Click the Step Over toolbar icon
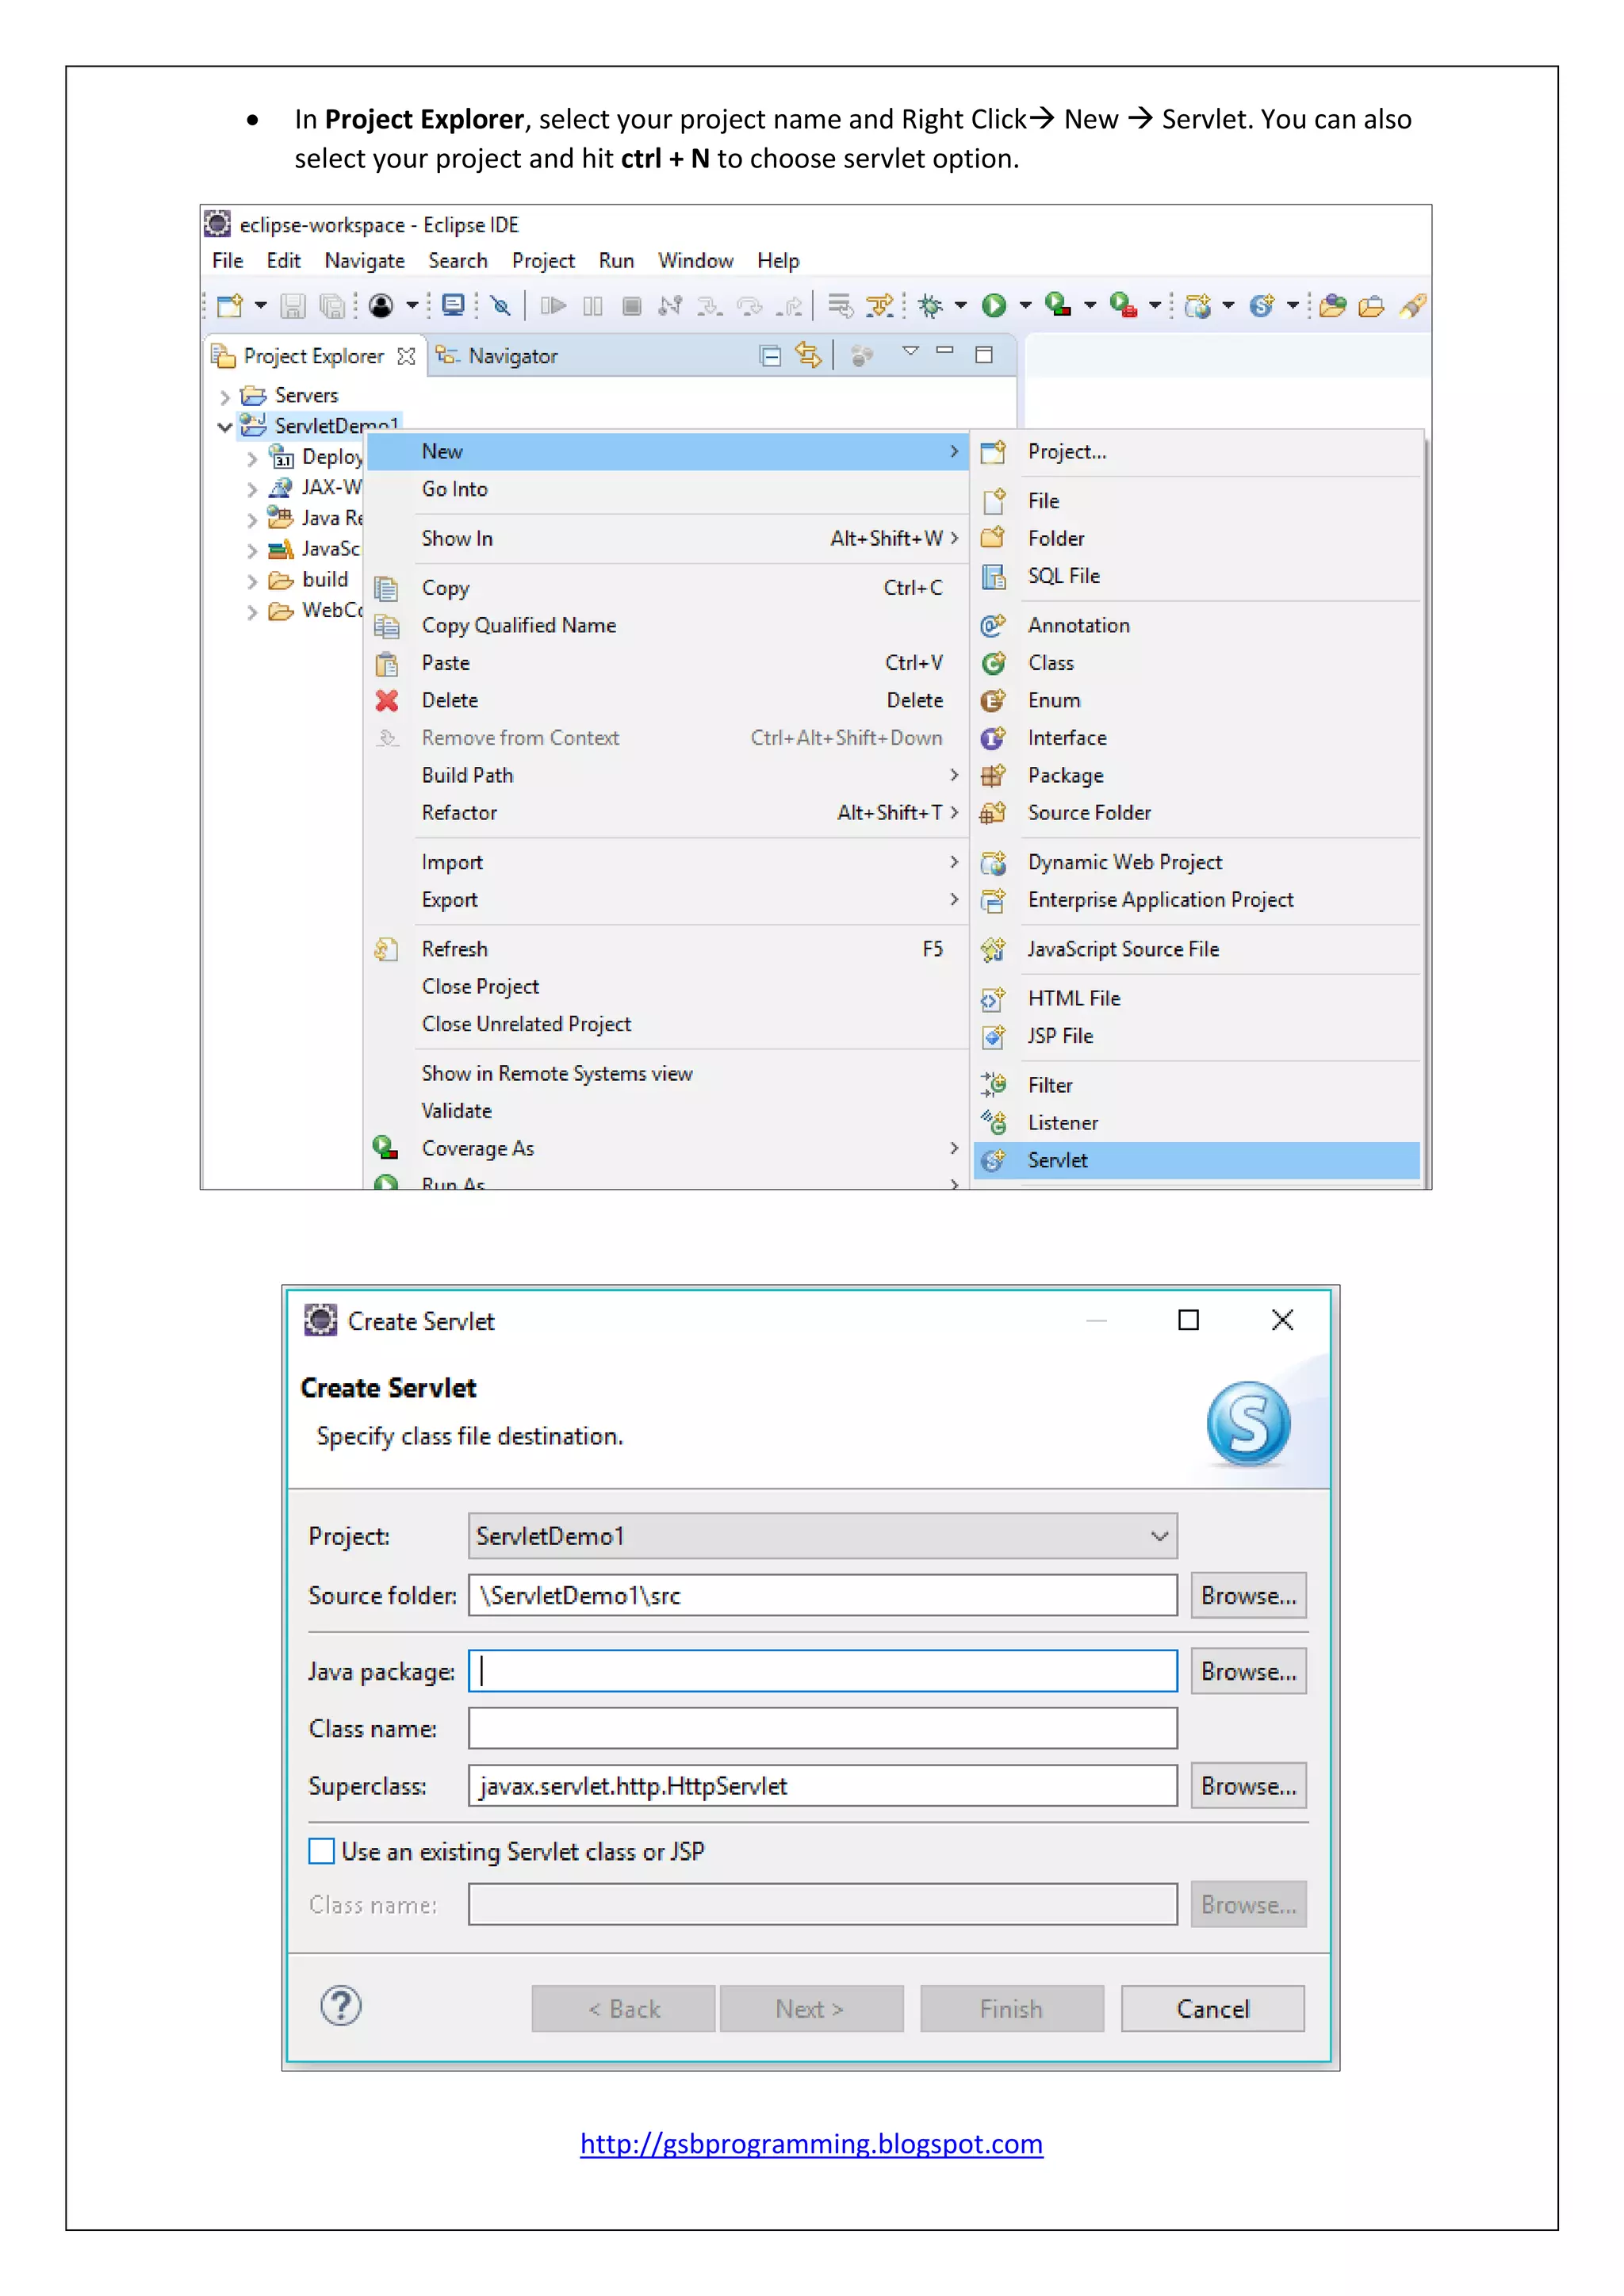1624x2296 pixels. pyautogui.click(x=749, y=305)
